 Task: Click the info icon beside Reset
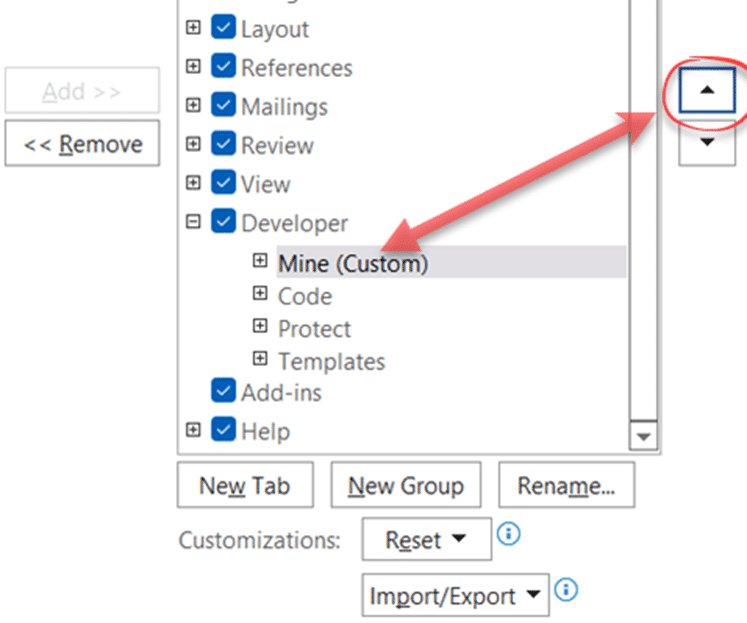508,534
